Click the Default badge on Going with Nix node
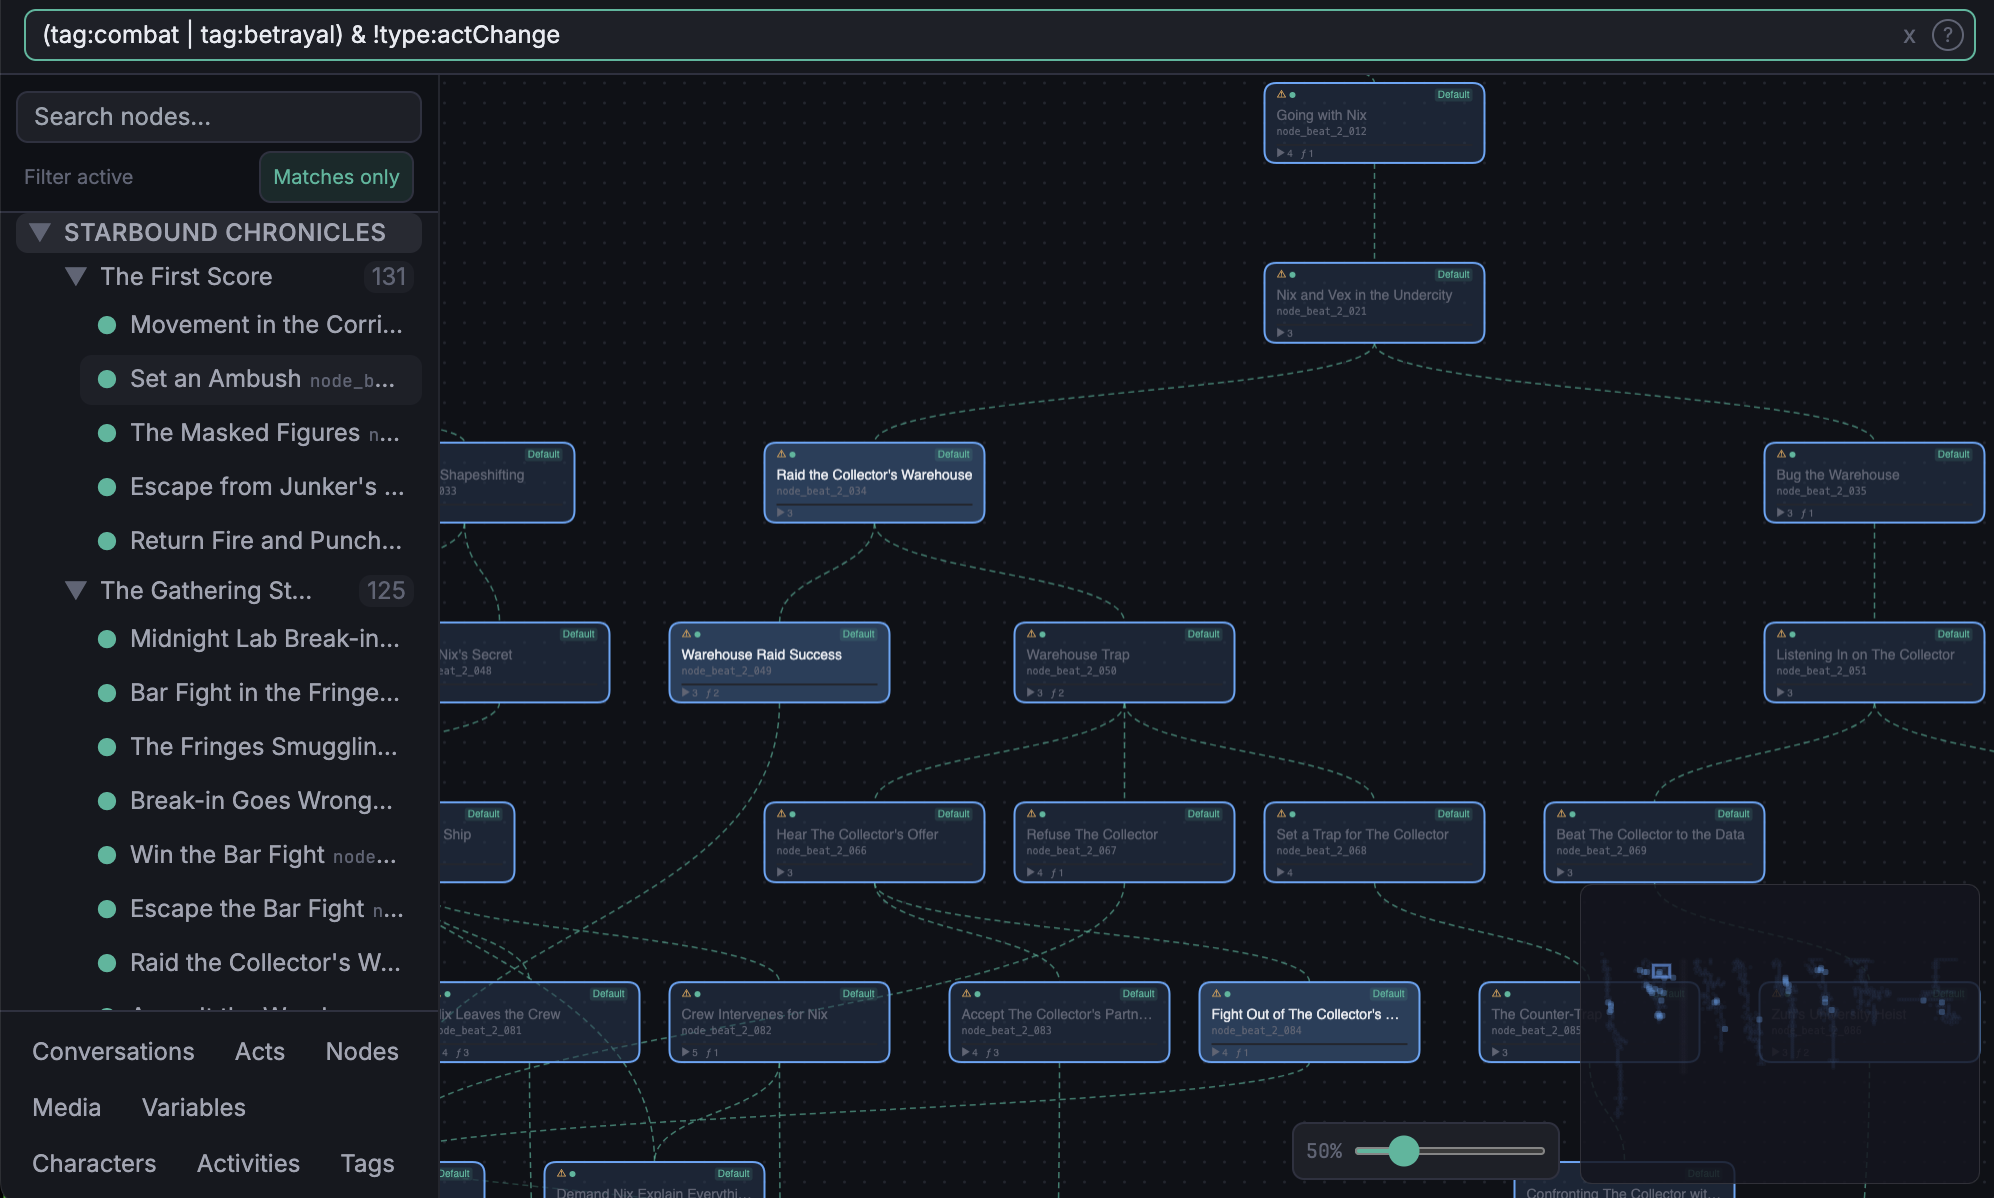The height and width of the screenshot is (1198, 1994). click(1452, 94)
